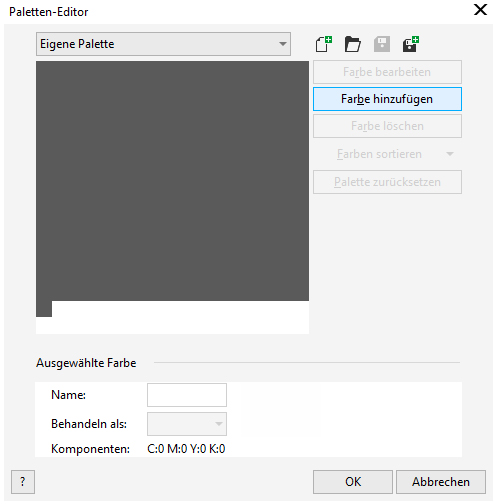Click inside the Name text field

point(187,395)
